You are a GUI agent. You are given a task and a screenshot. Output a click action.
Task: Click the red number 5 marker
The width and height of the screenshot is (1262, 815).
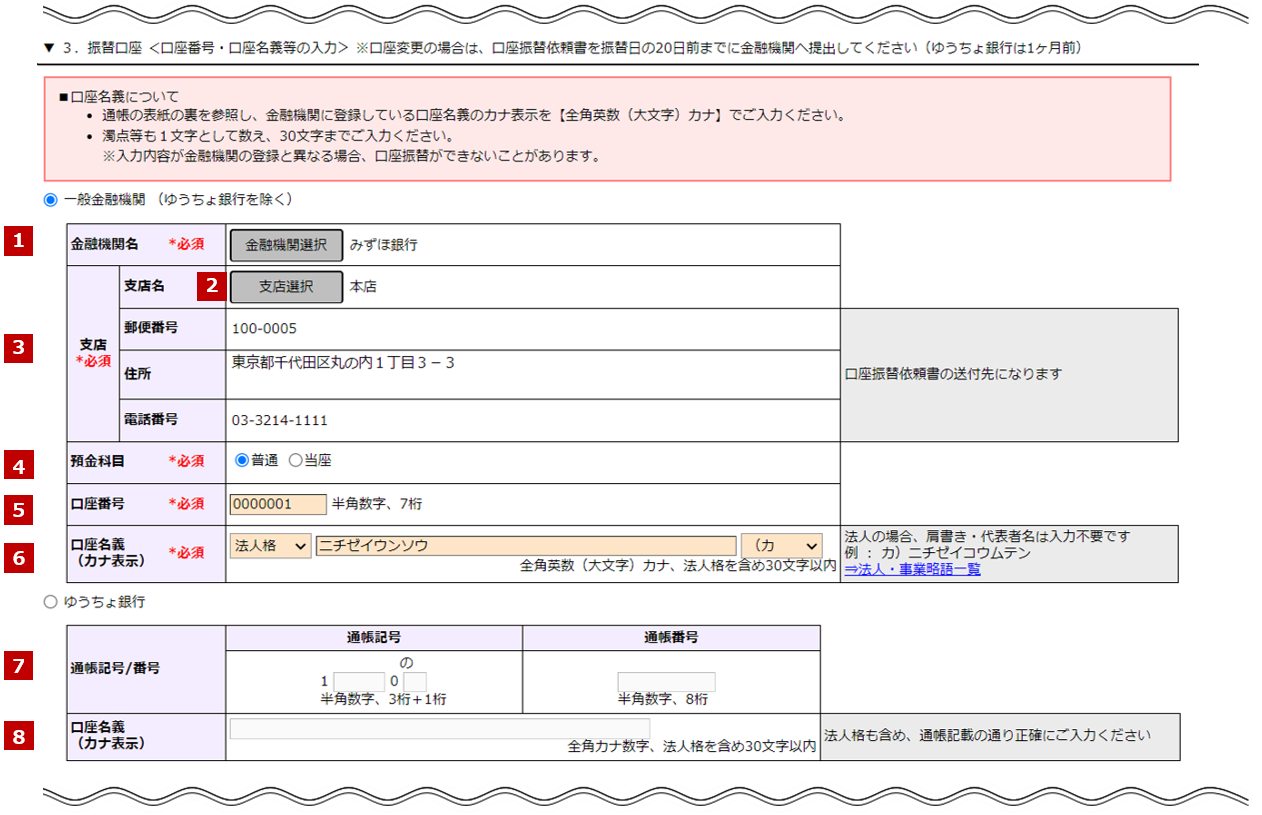point(19,510)
